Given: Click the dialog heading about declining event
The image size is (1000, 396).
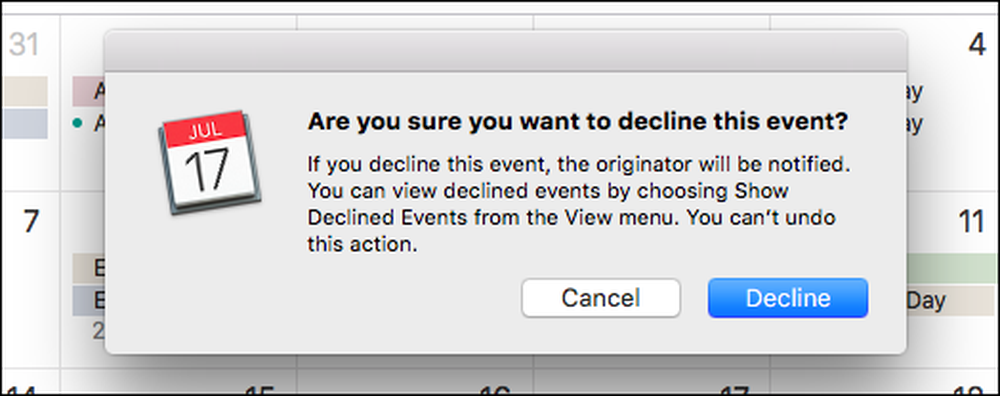Looking at the screenshot, I should tap(578, 121).
